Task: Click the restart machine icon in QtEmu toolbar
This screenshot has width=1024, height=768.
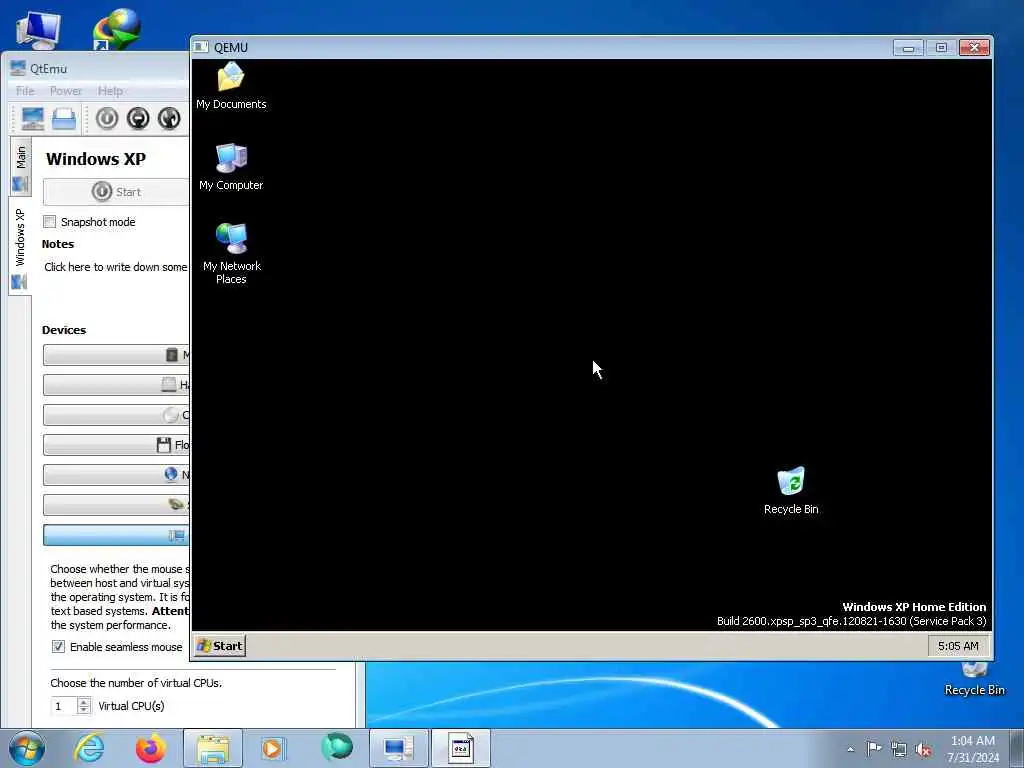Action: (x=169, y=118)
